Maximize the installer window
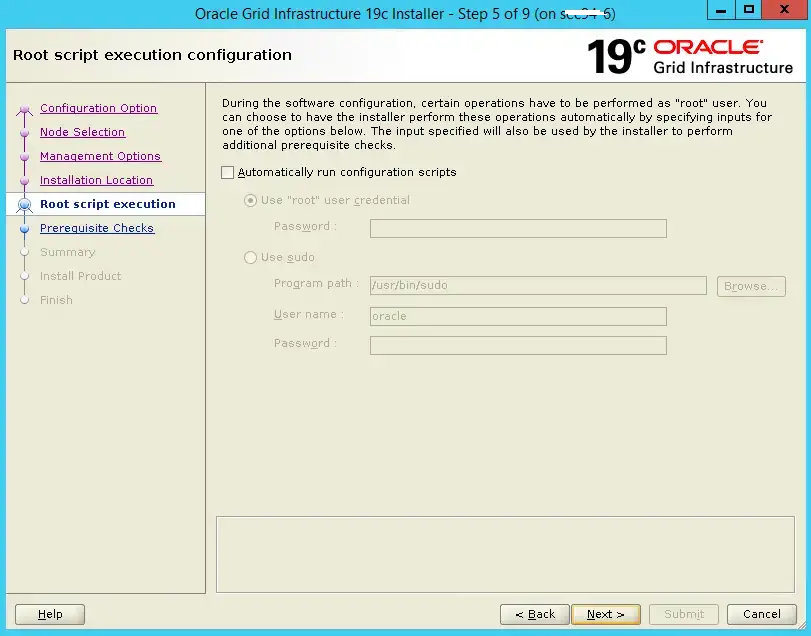This screenshot has width=811, height=636. [x=748, y=10]
